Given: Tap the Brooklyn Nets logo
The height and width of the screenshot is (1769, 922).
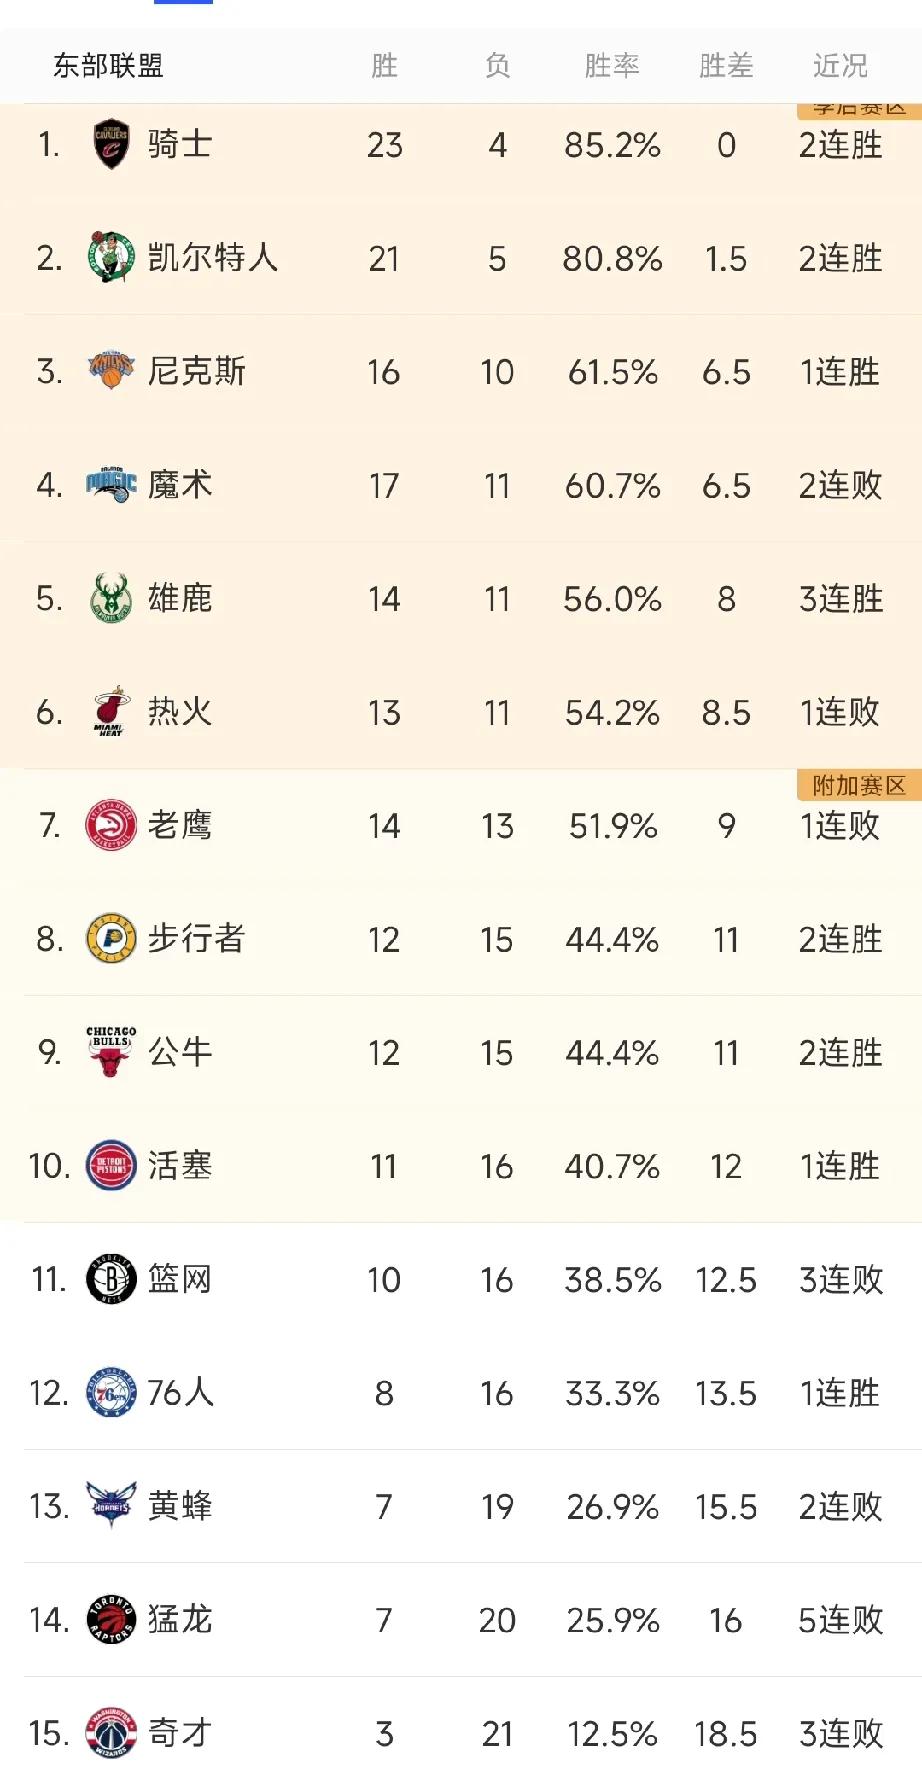Looking at the screenshot, I should point(111,1279).
